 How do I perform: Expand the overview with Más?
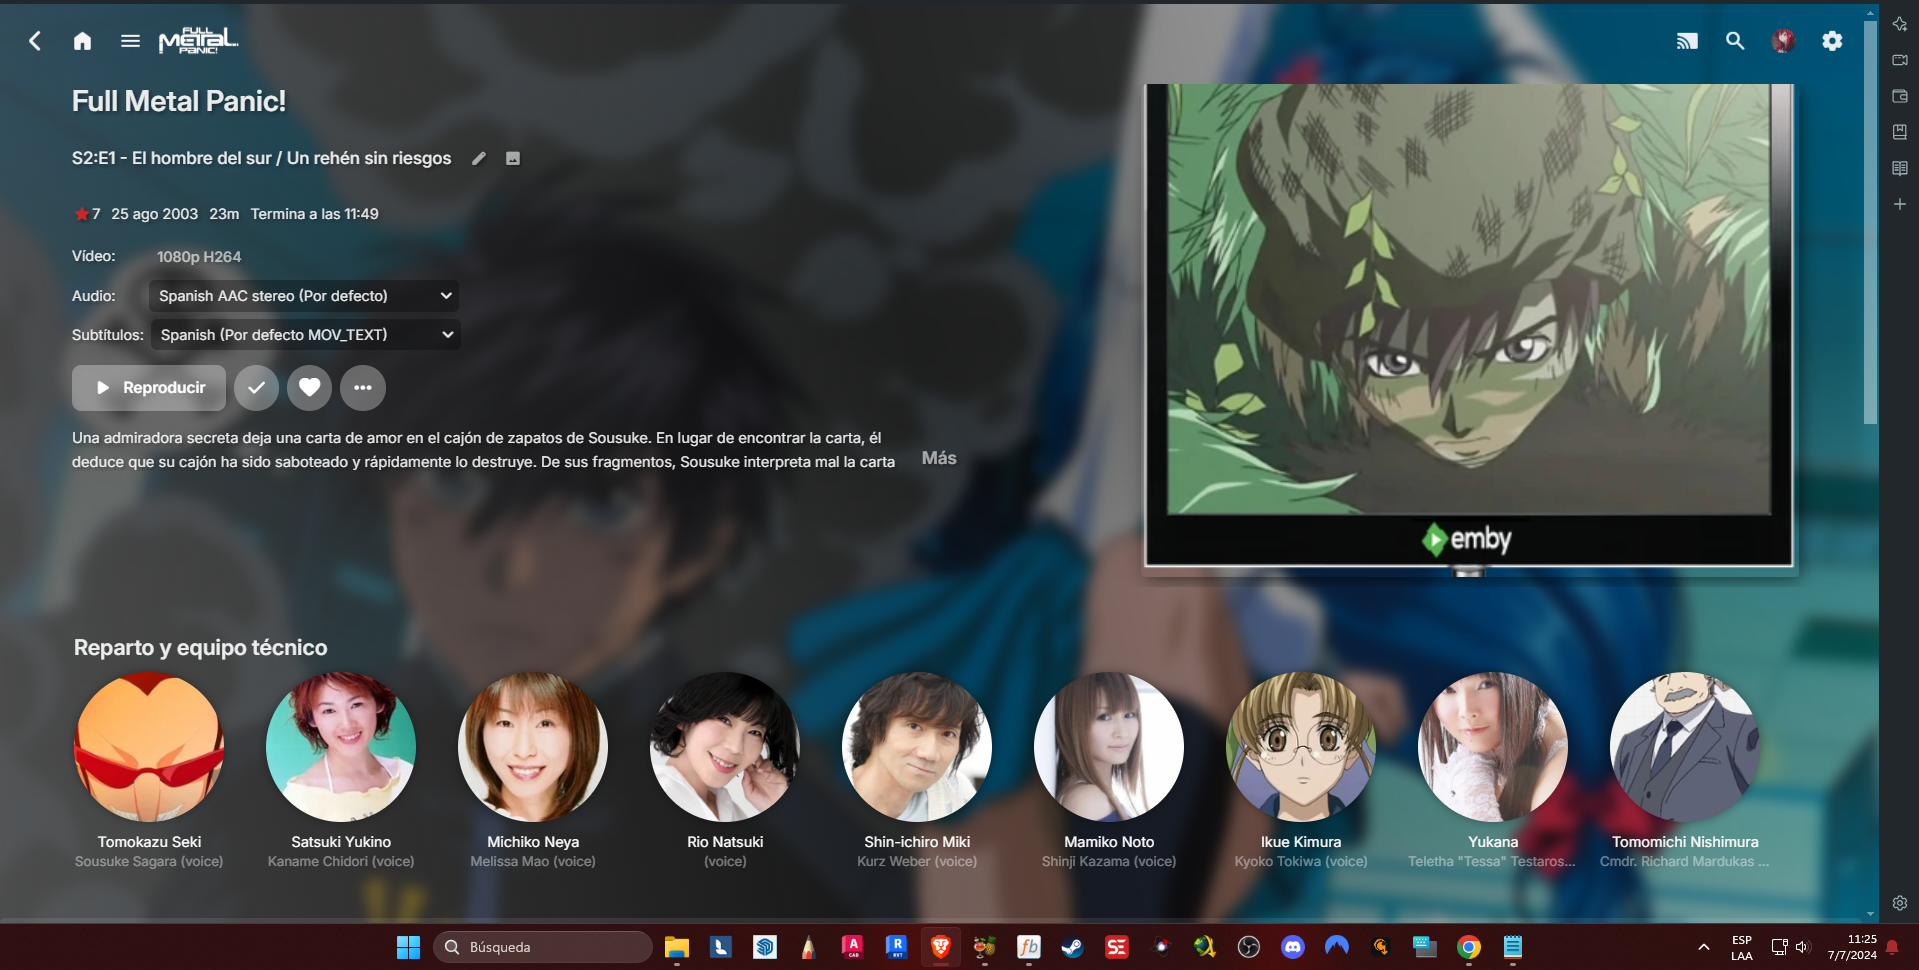[x=939, y=458]
